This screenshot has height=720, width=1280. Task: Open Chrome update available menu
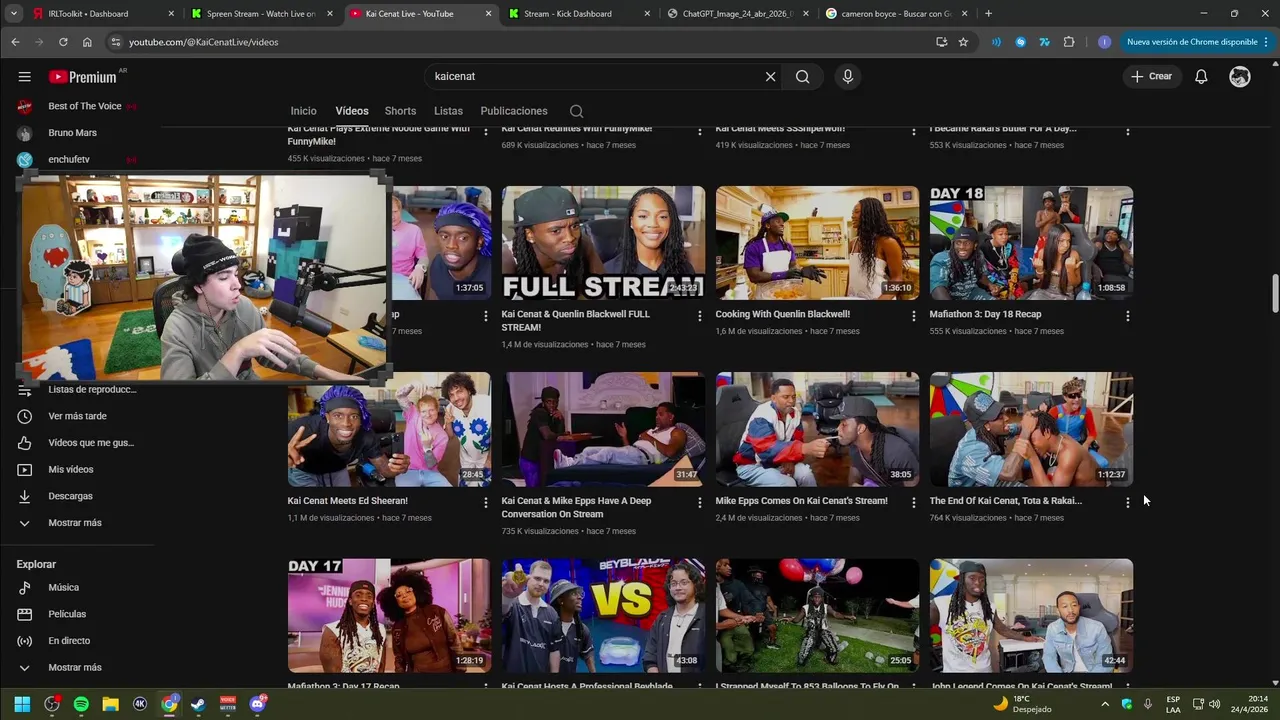click(1197, 42)
